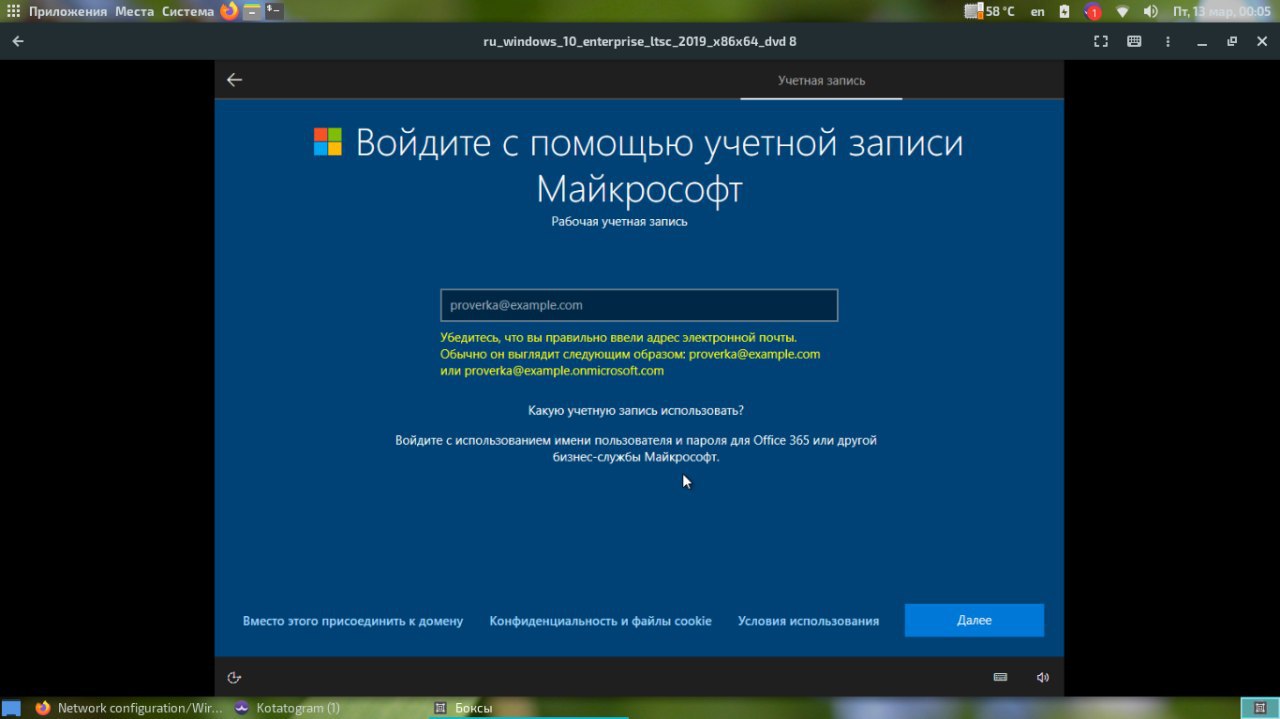Open the Места menu
The width and height of the screenshot is (1280, 719).
[x=134, y=11]
